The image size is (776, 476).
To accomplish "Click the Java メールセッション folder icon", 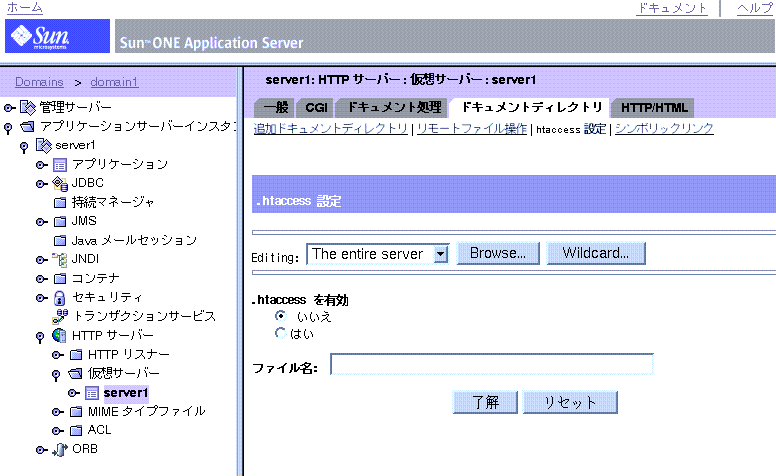I will (60, 240).
